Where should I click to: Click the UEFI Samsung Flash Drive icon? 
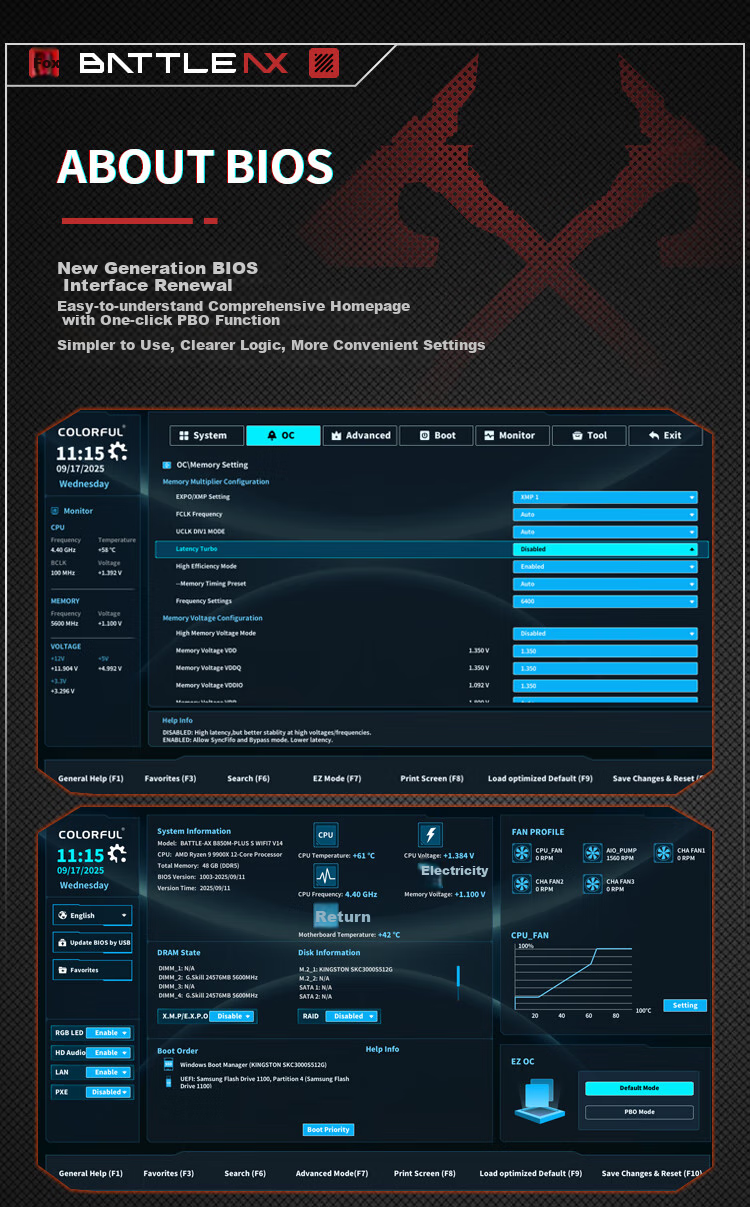[x=169, y=1082]
